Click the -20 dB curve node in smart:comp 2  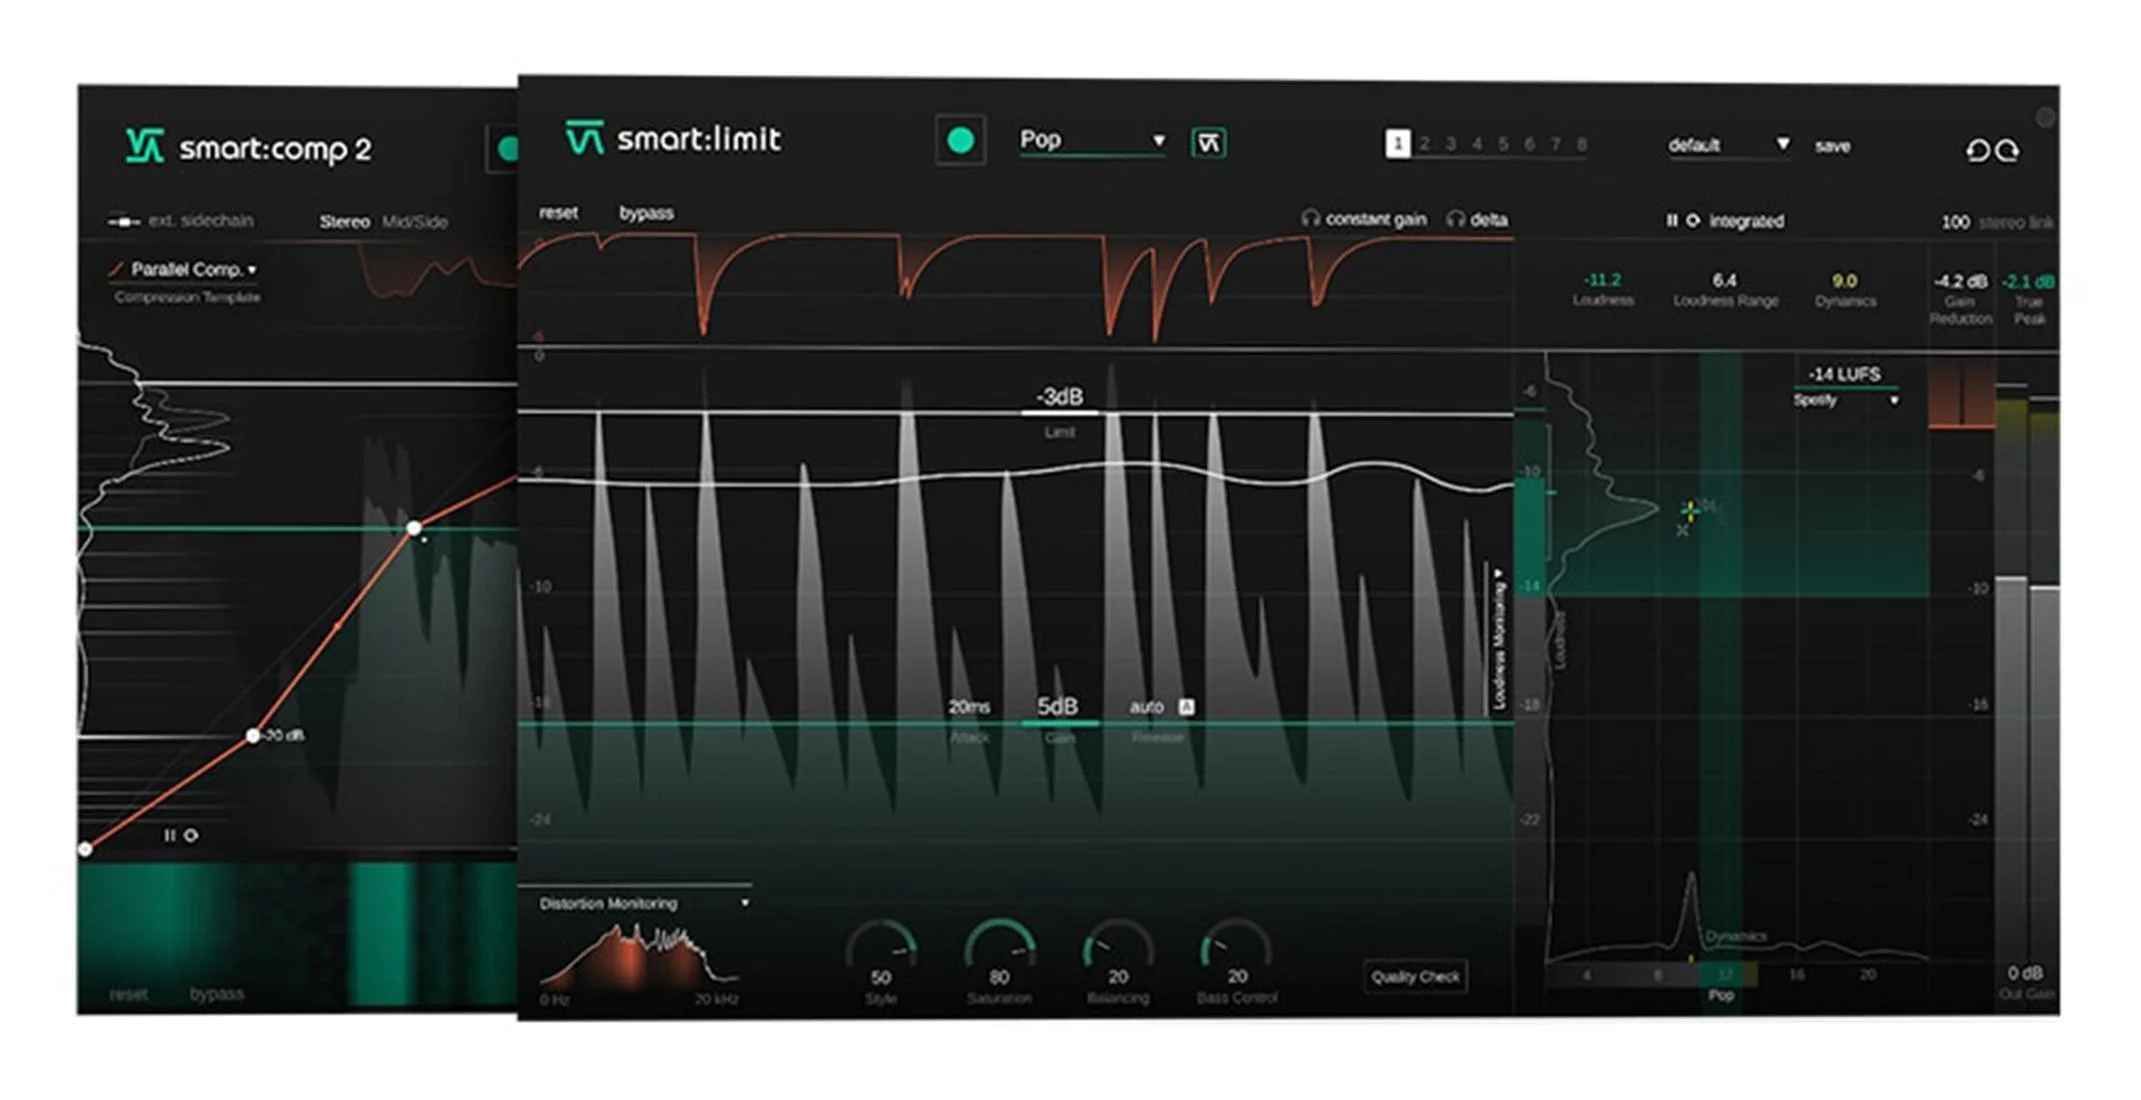(253, 735)
